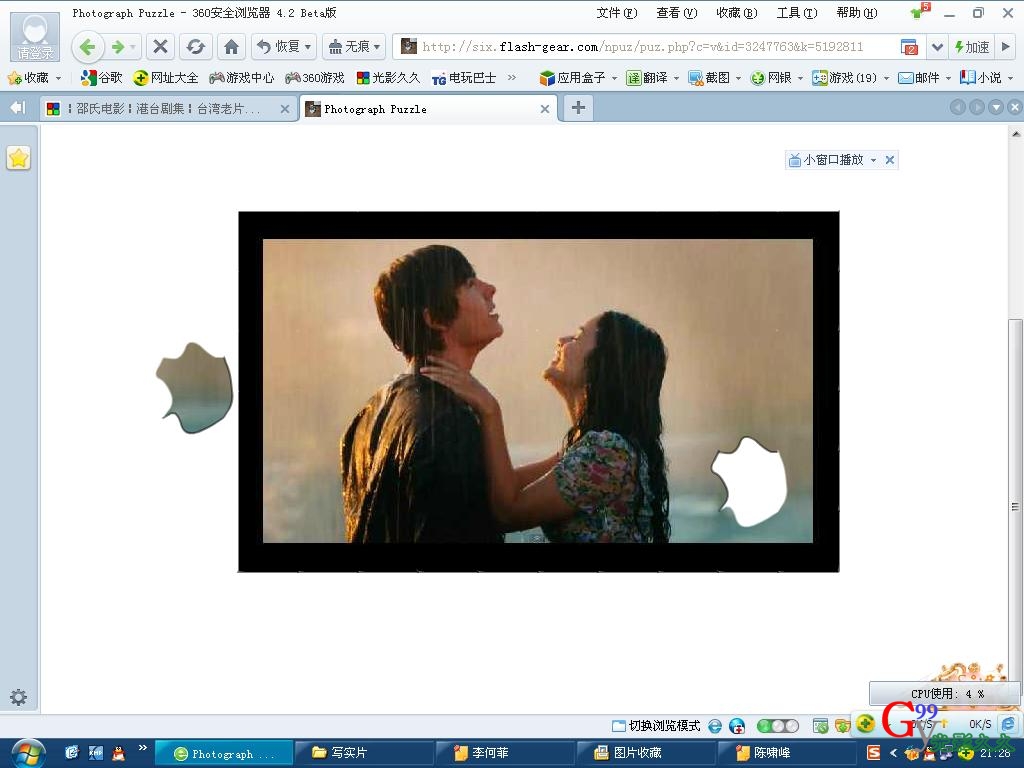The height and width of the screenshot is (768, 1024).
Task: Open the blocked popups icon in address bar
Action: tap(908, 47)
